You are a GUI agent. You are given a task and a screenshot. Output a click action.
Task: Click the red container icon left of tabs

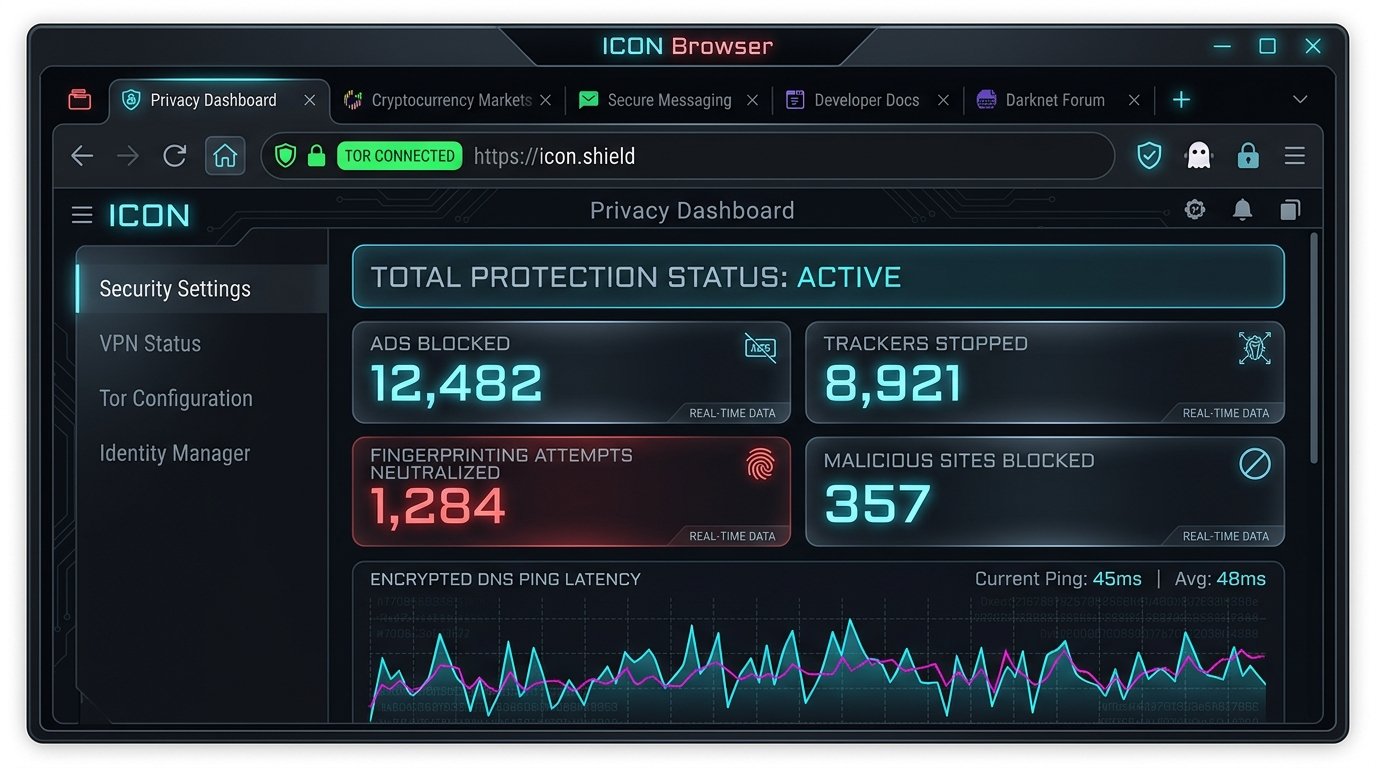[x=80, y=100]
